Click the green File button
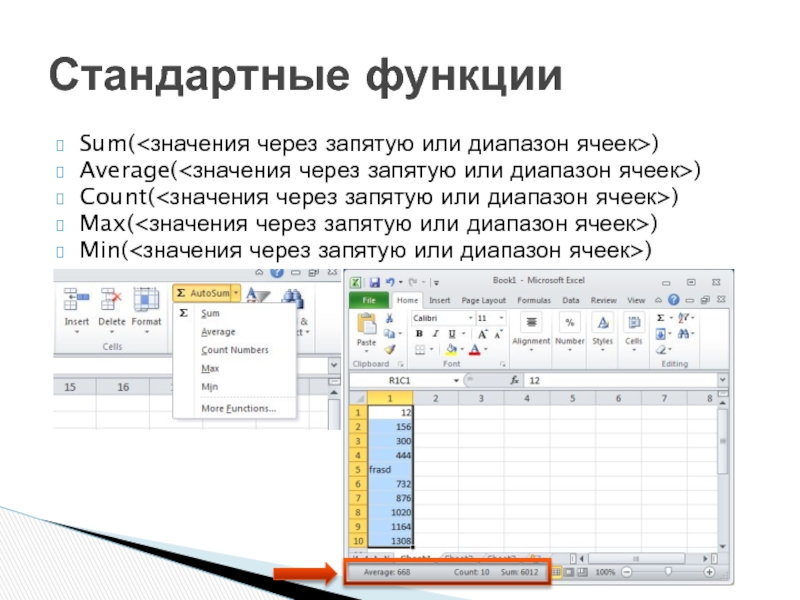Viewport: 800px width, 600px height. (x=369, y=300)
